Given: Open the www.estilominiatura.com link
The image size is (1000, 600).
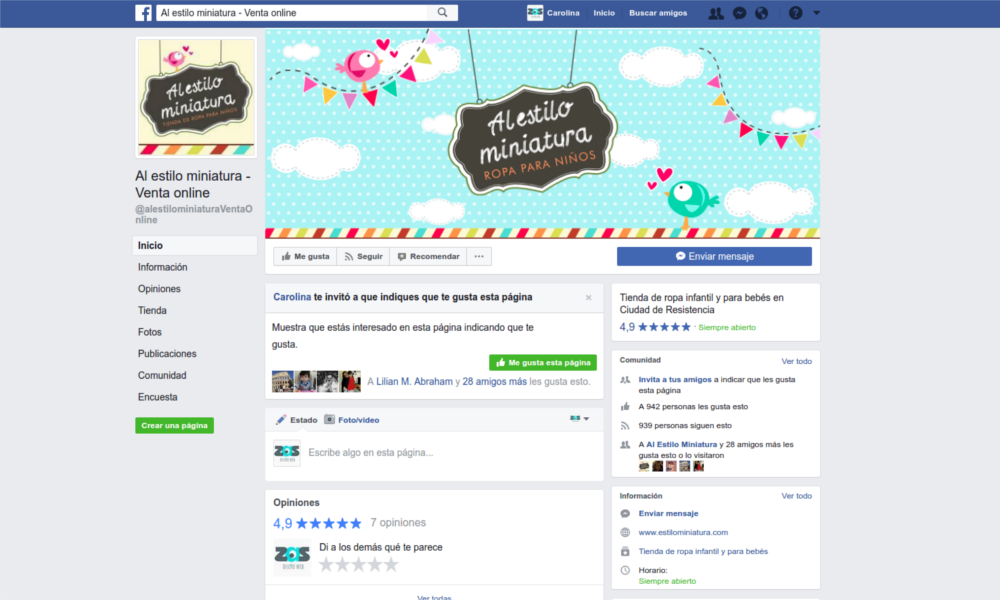Looking at the screenshot, I should 683,533.
